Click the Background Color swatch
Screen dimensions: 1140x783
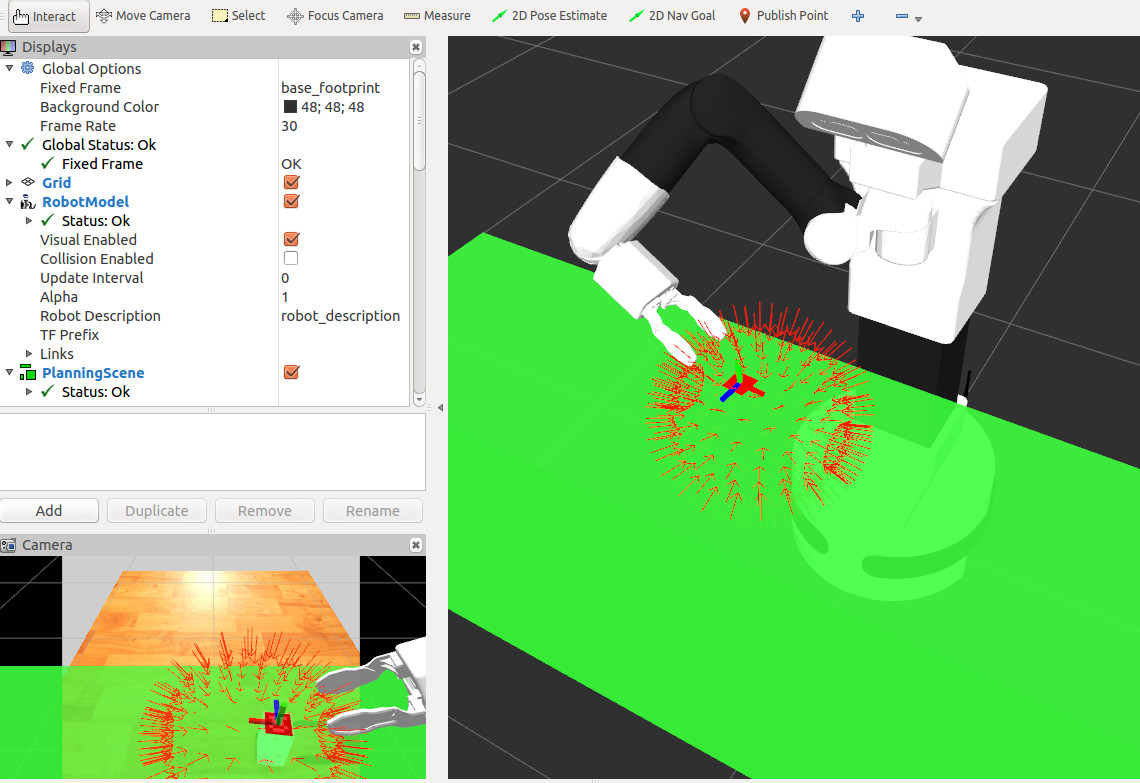coord(290,107)
